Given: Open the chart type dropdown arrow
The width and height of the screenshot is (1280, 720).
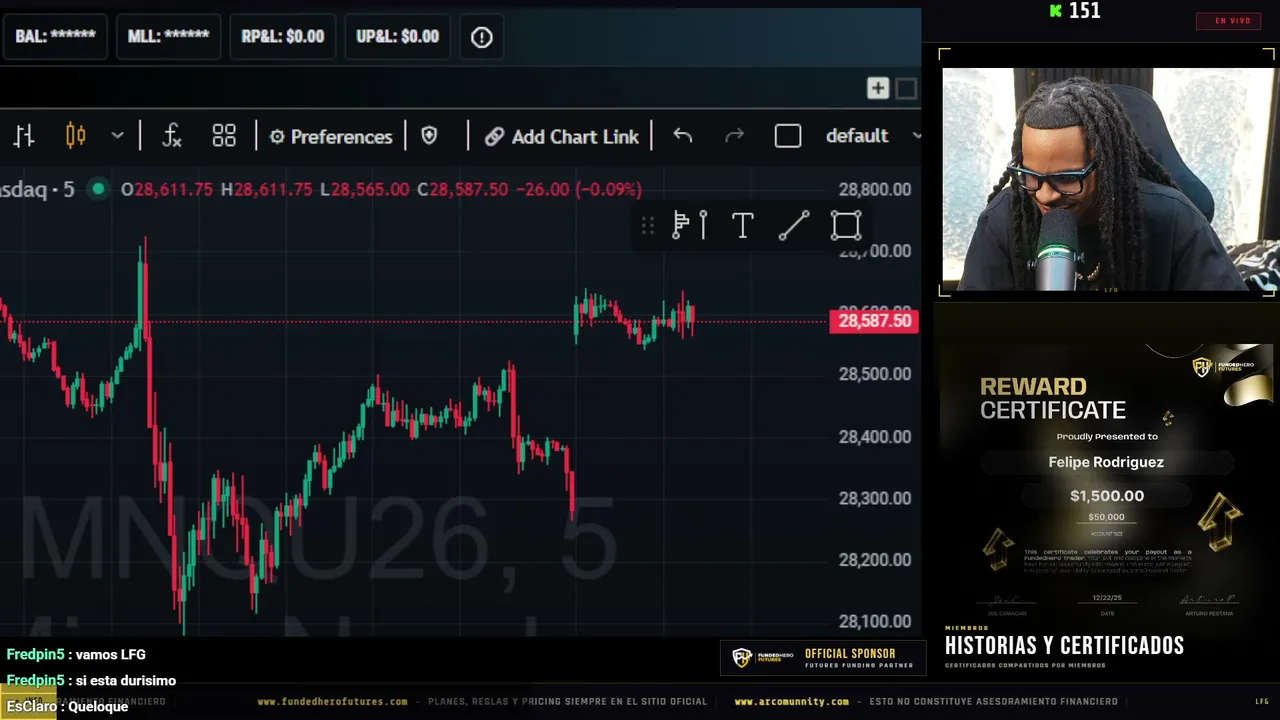Looking at the screenshot, I should click(117, 136).
